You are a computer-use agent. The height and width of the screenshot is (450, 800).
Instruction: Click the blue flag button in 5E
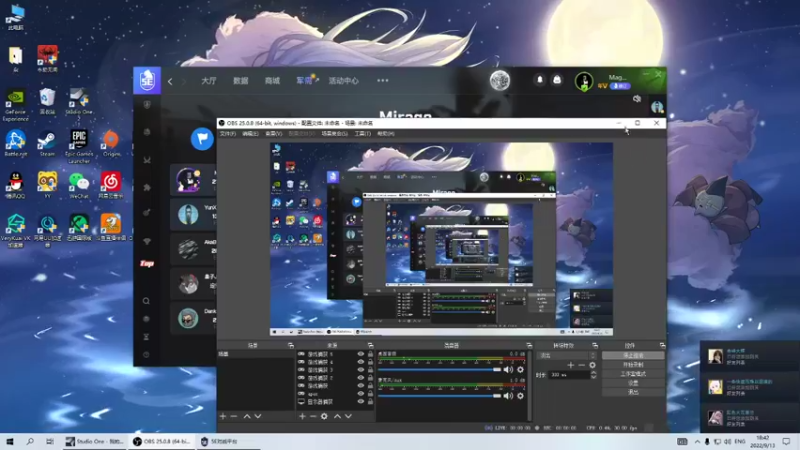pos(202,139)
